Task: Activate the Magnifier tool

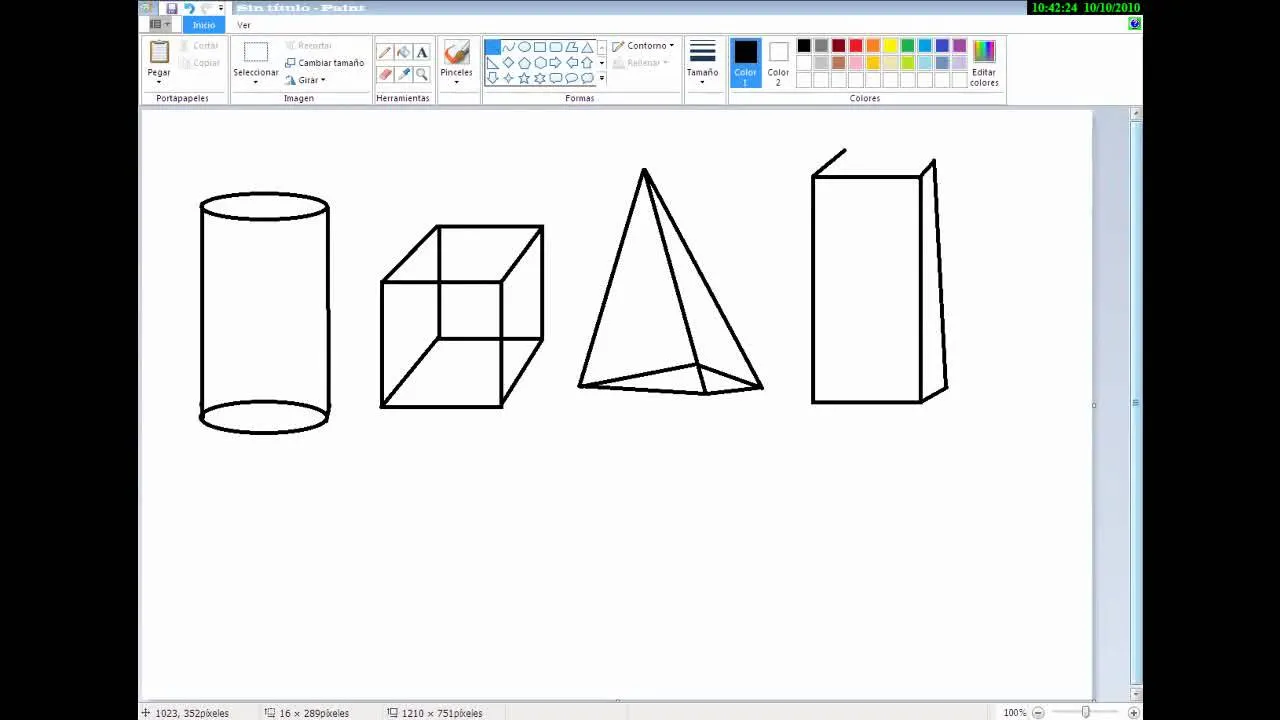Action: click(422, 74)
